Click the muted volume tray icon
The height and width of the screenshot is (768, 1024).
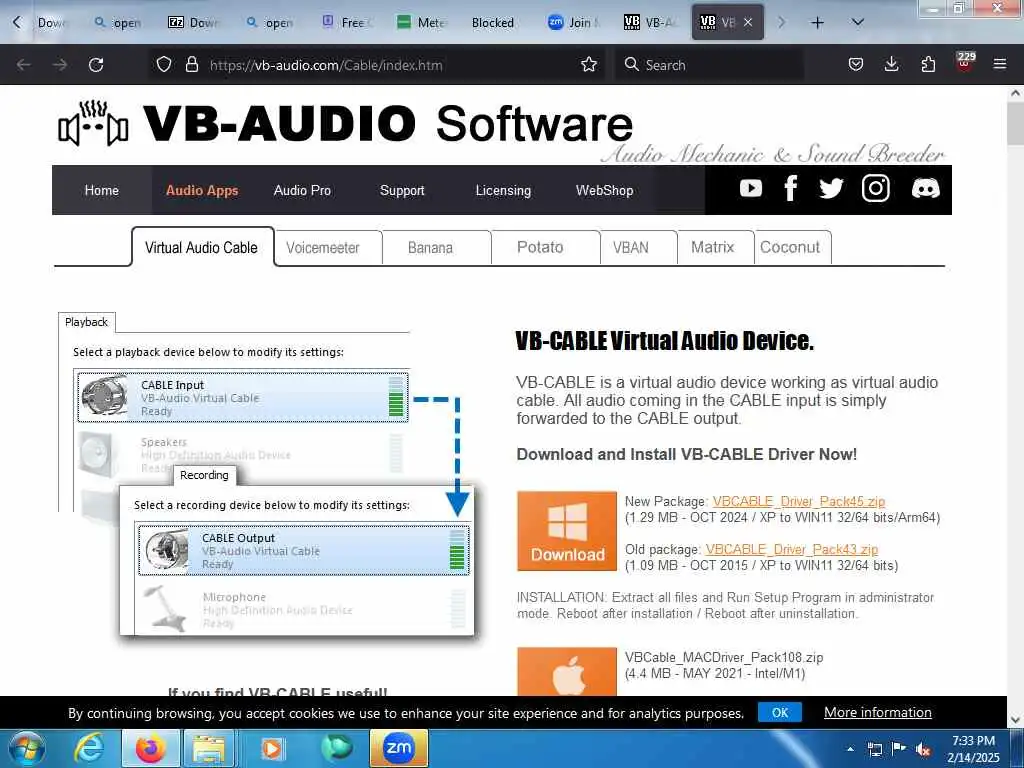(x=923, y=749)
